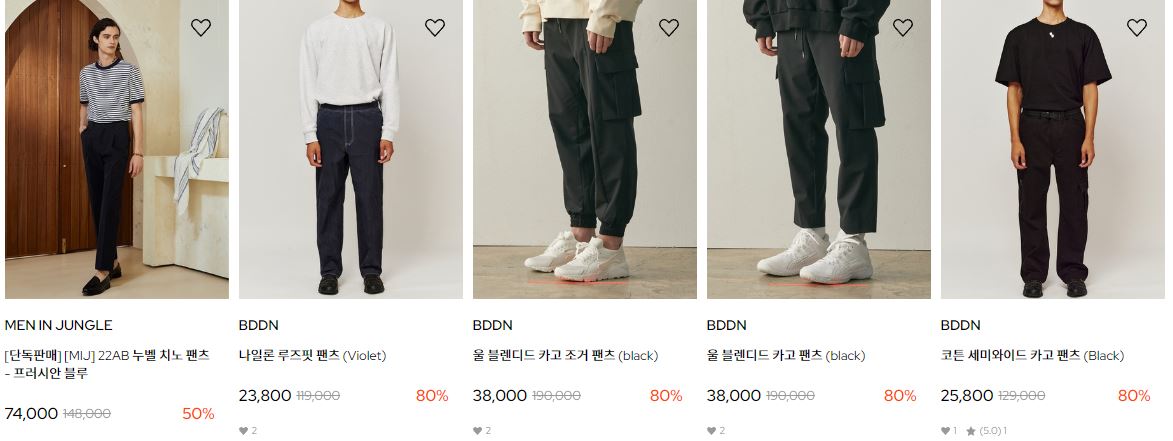Screen dimensions: 1173x441
Task: Tap heart on nylon loose-fit pants (Violet)
Action: coord(435,28)
